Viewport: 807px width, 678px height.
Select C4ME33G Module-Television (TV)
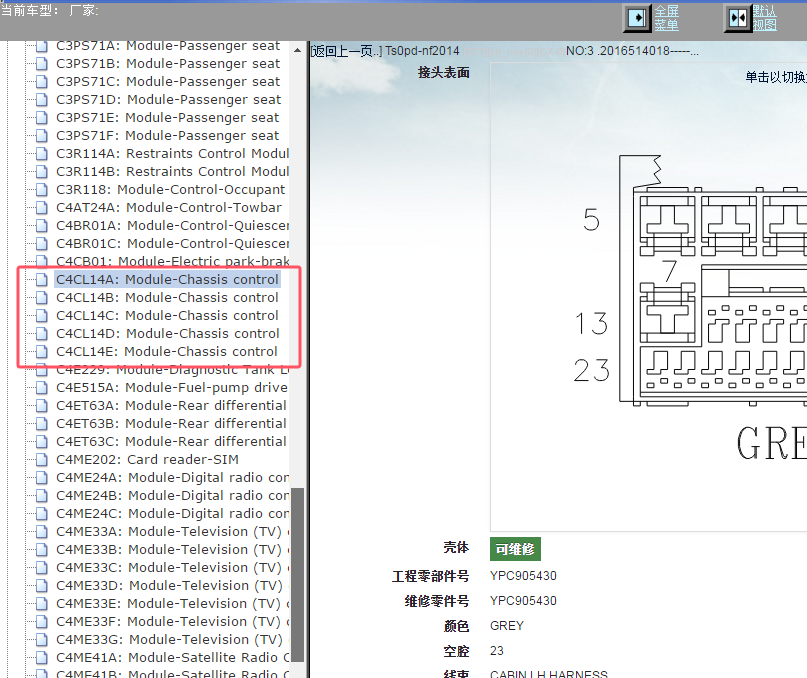tap(172, 640)
